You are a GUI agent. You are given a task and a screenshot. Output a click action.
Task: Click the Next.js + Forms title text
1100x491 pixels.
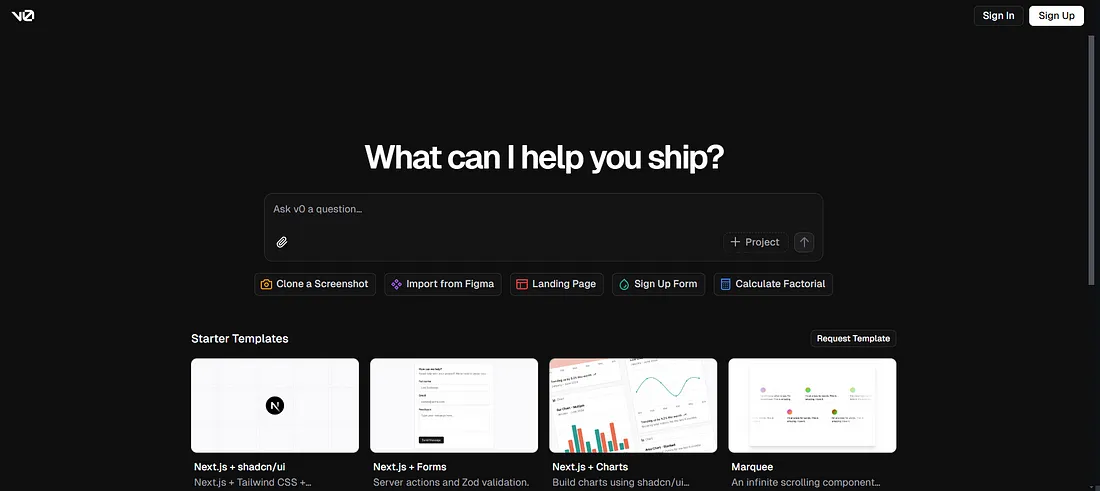pyautogui.click(x=410, y=466)
